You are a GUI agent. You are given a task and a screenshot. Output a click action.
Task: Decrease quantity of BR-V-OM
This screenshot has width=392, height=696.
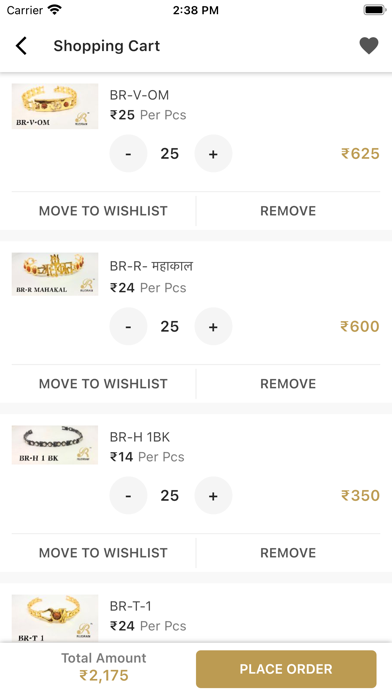pos(128,154)
